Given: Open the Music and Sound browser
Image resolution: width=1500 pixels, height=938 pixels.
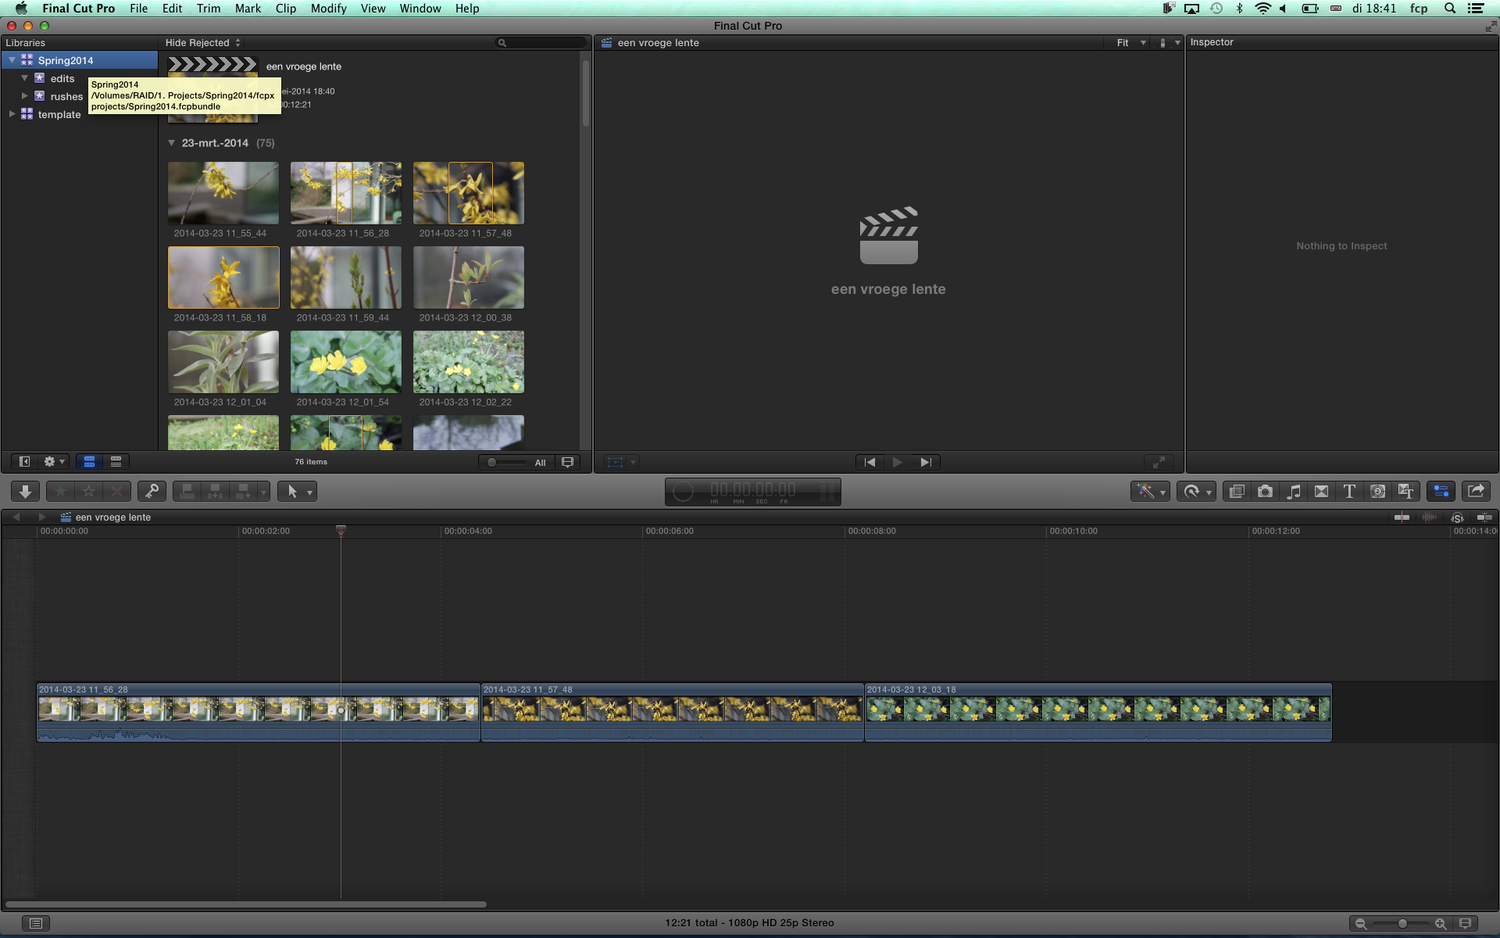Looking at the screenshot, I should point(1293,491).
